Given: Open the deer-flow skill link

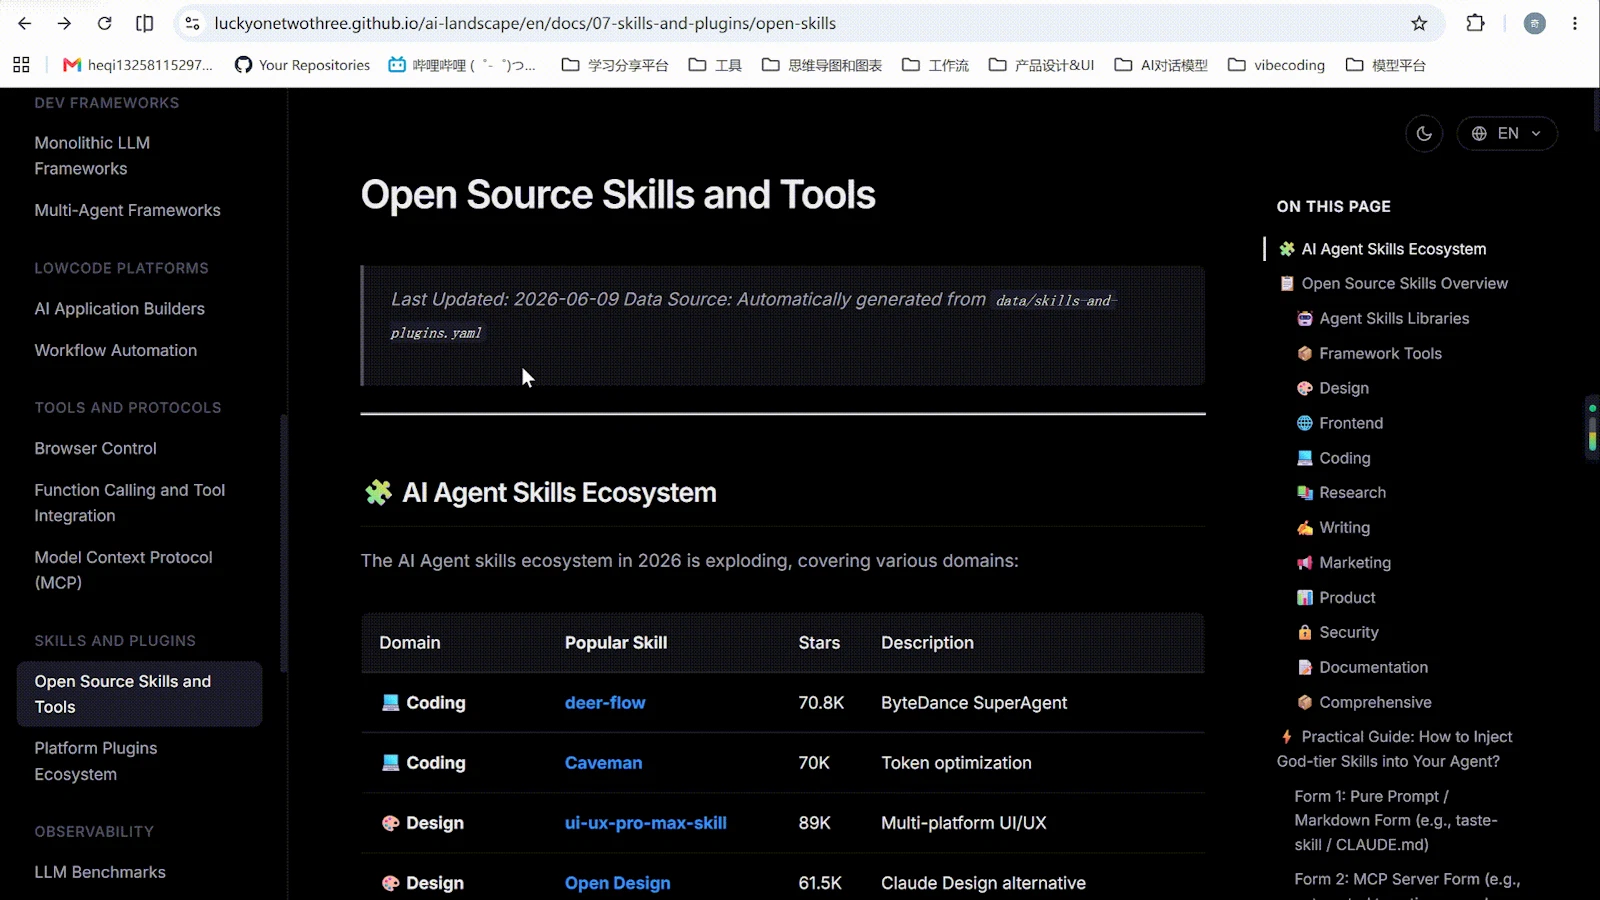Looking at the screenshot, I should click(605, 703).
